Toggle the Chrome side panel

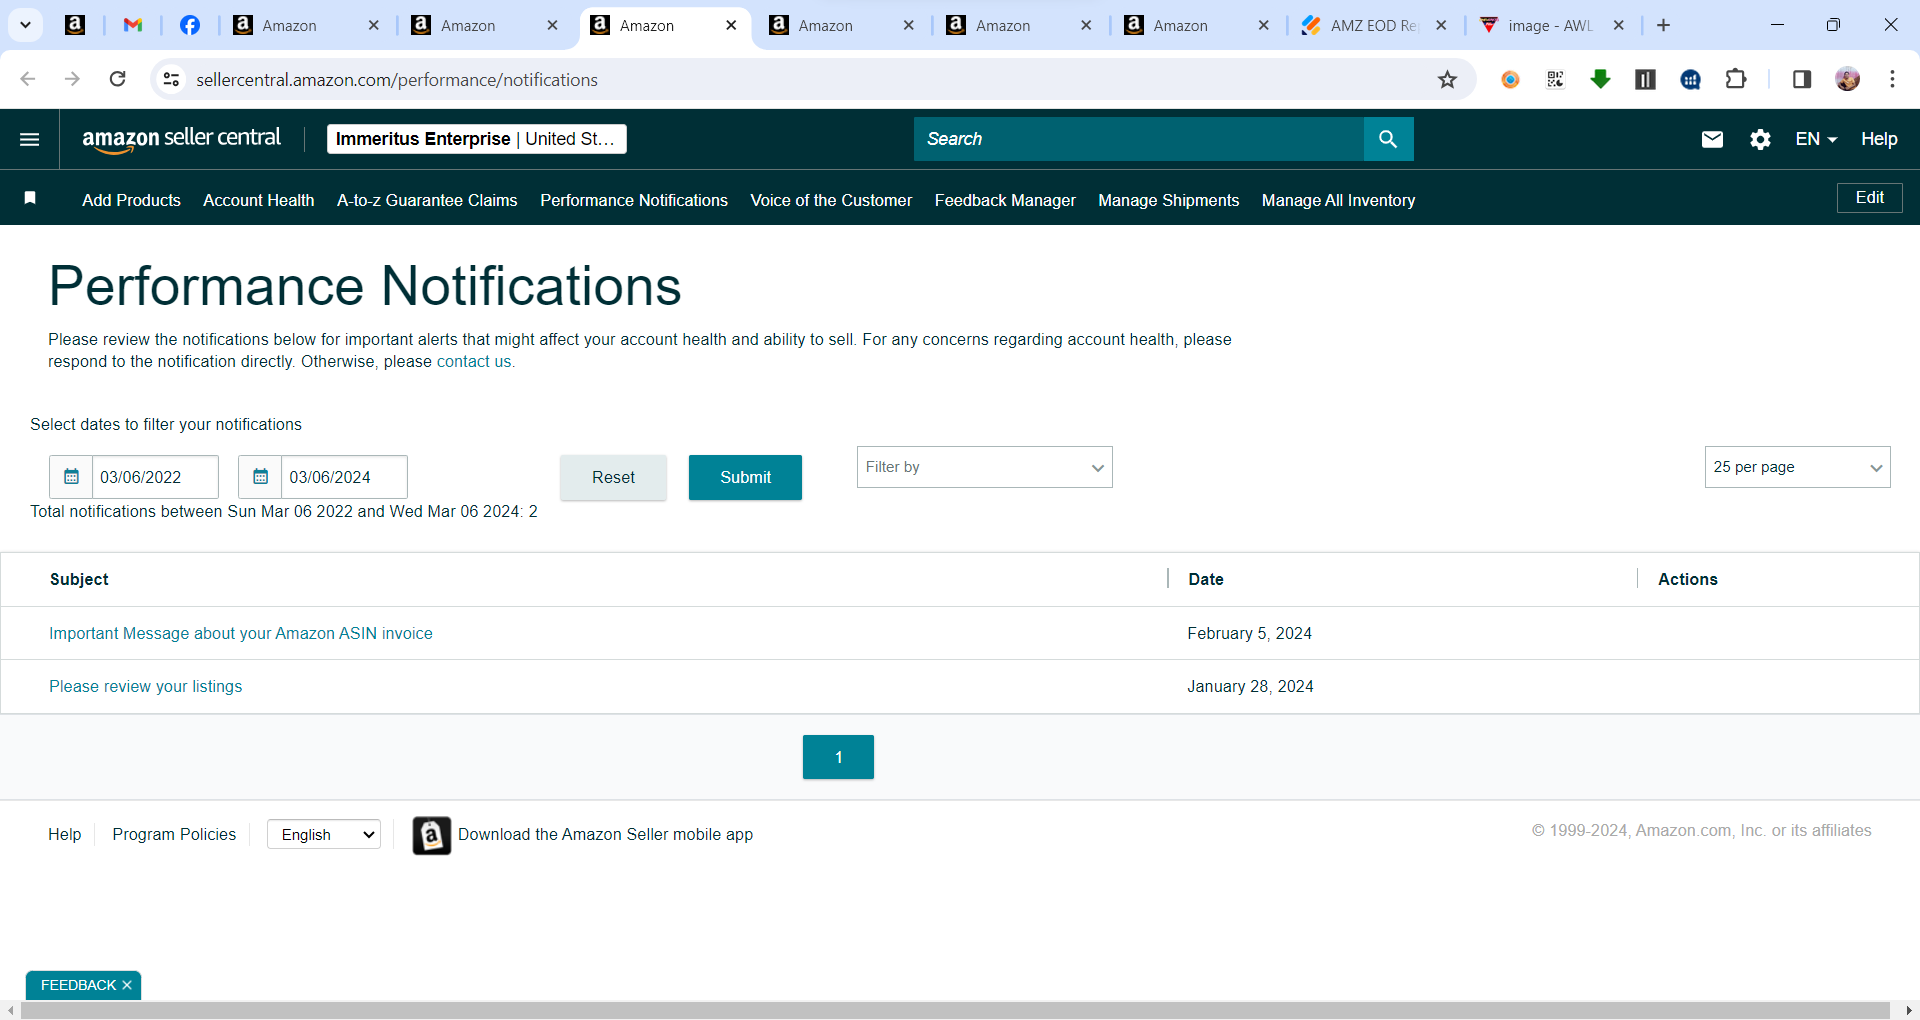point(1802,79)
